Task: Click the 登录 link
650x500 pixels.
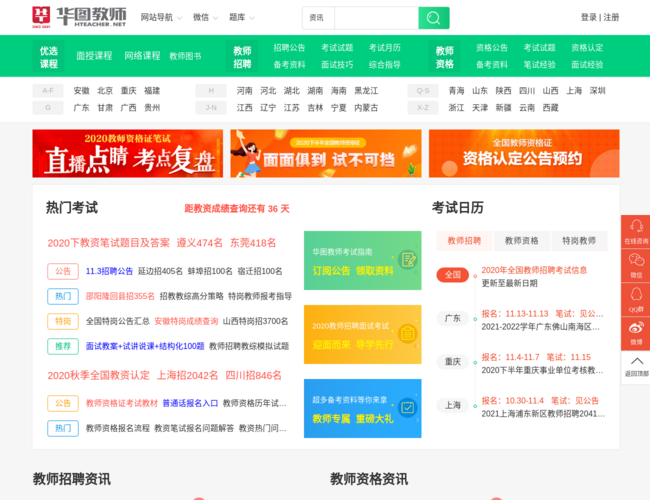Action: coord(588,17)
